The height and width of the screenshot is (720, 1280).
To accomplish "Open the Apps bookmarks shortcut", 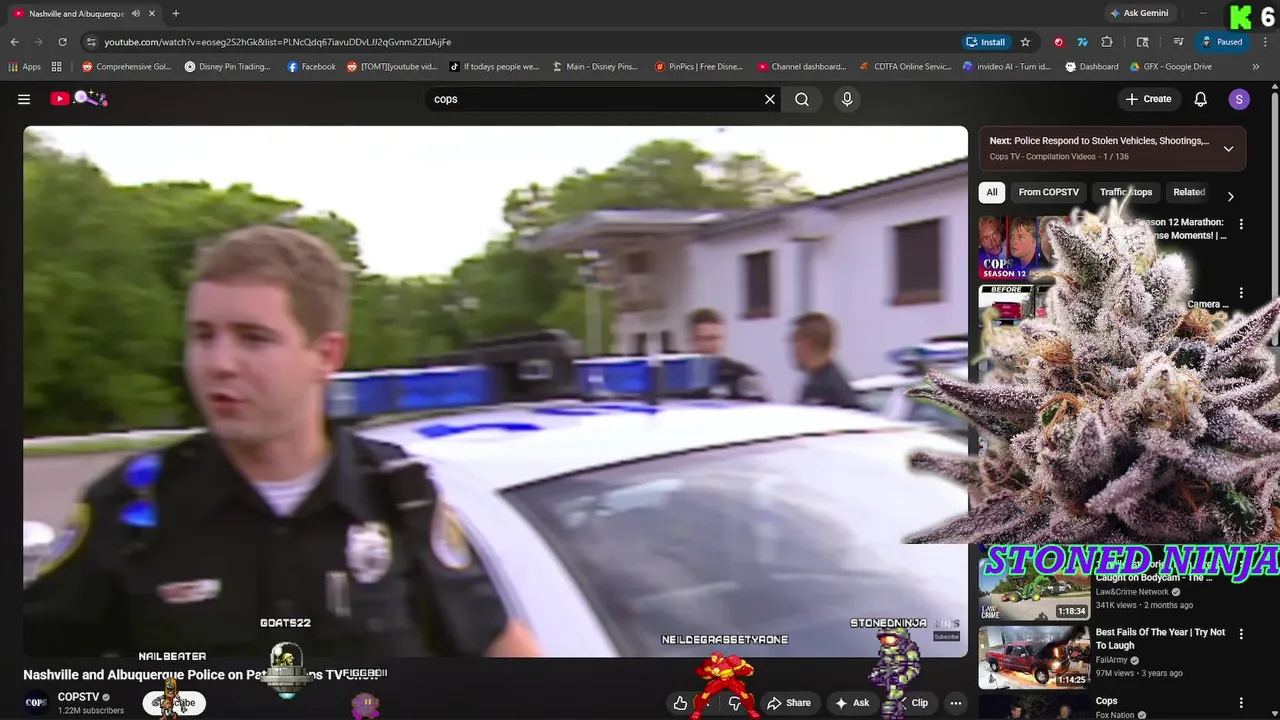I will click(25, 67).
